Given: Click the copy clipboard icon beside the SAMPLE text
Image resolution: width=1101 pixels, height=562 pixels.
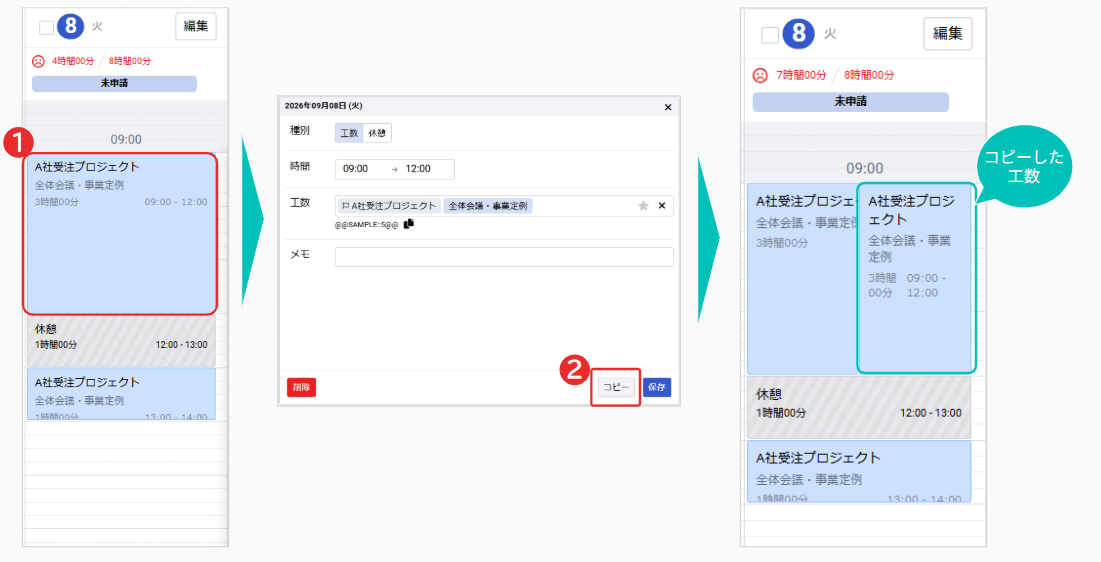Looking at the screenshot, I should [x=409, y=223].
